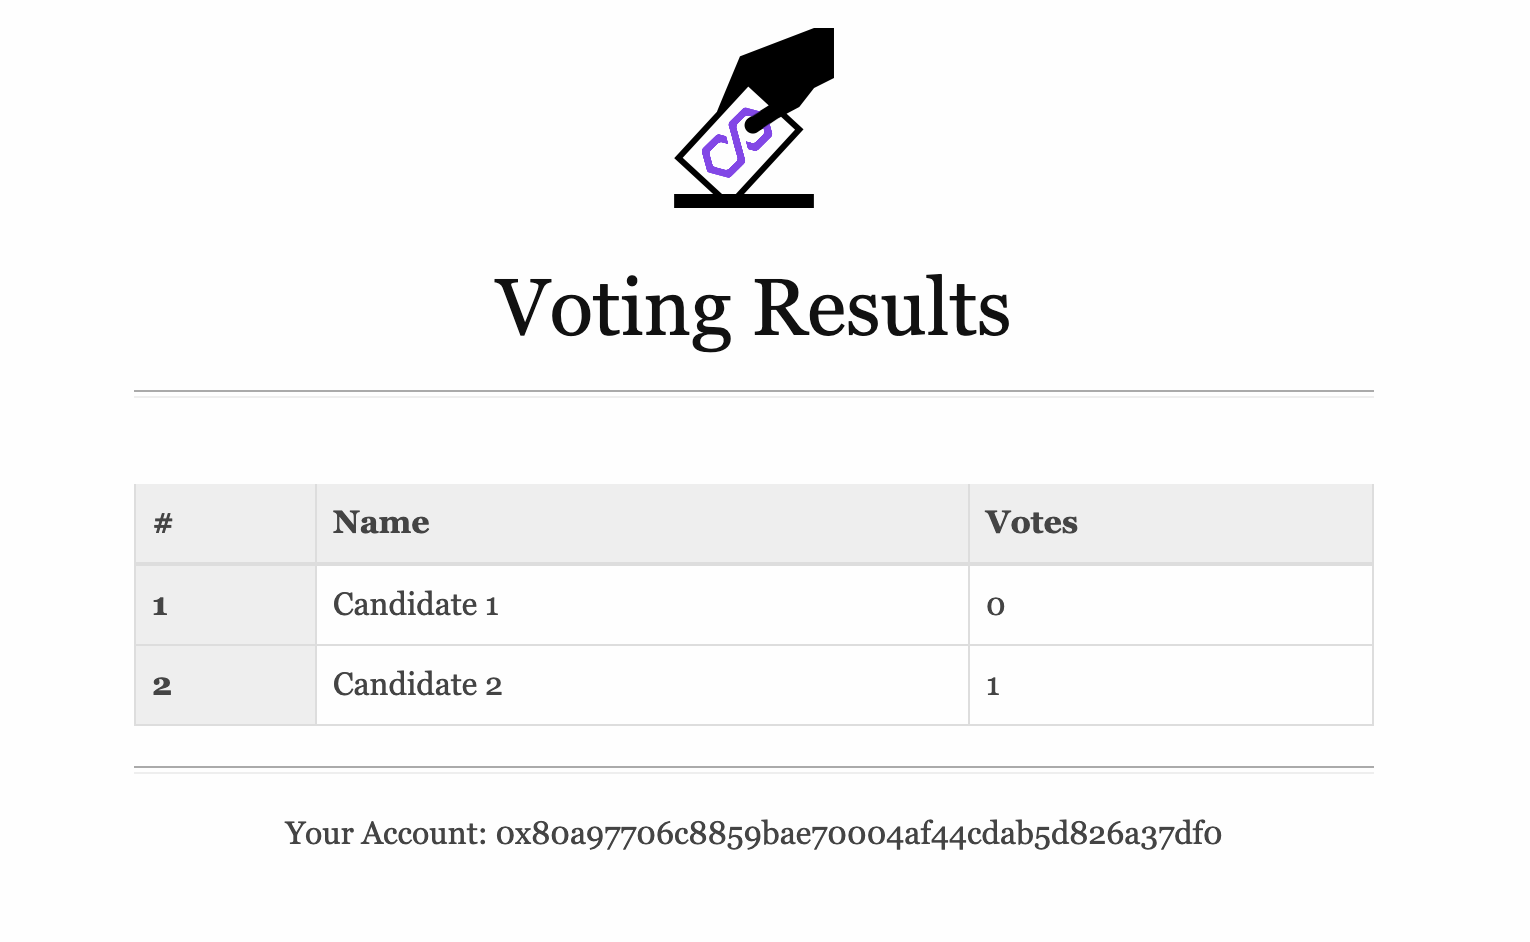Click Candidate 1 name cell

coord(642,605)
